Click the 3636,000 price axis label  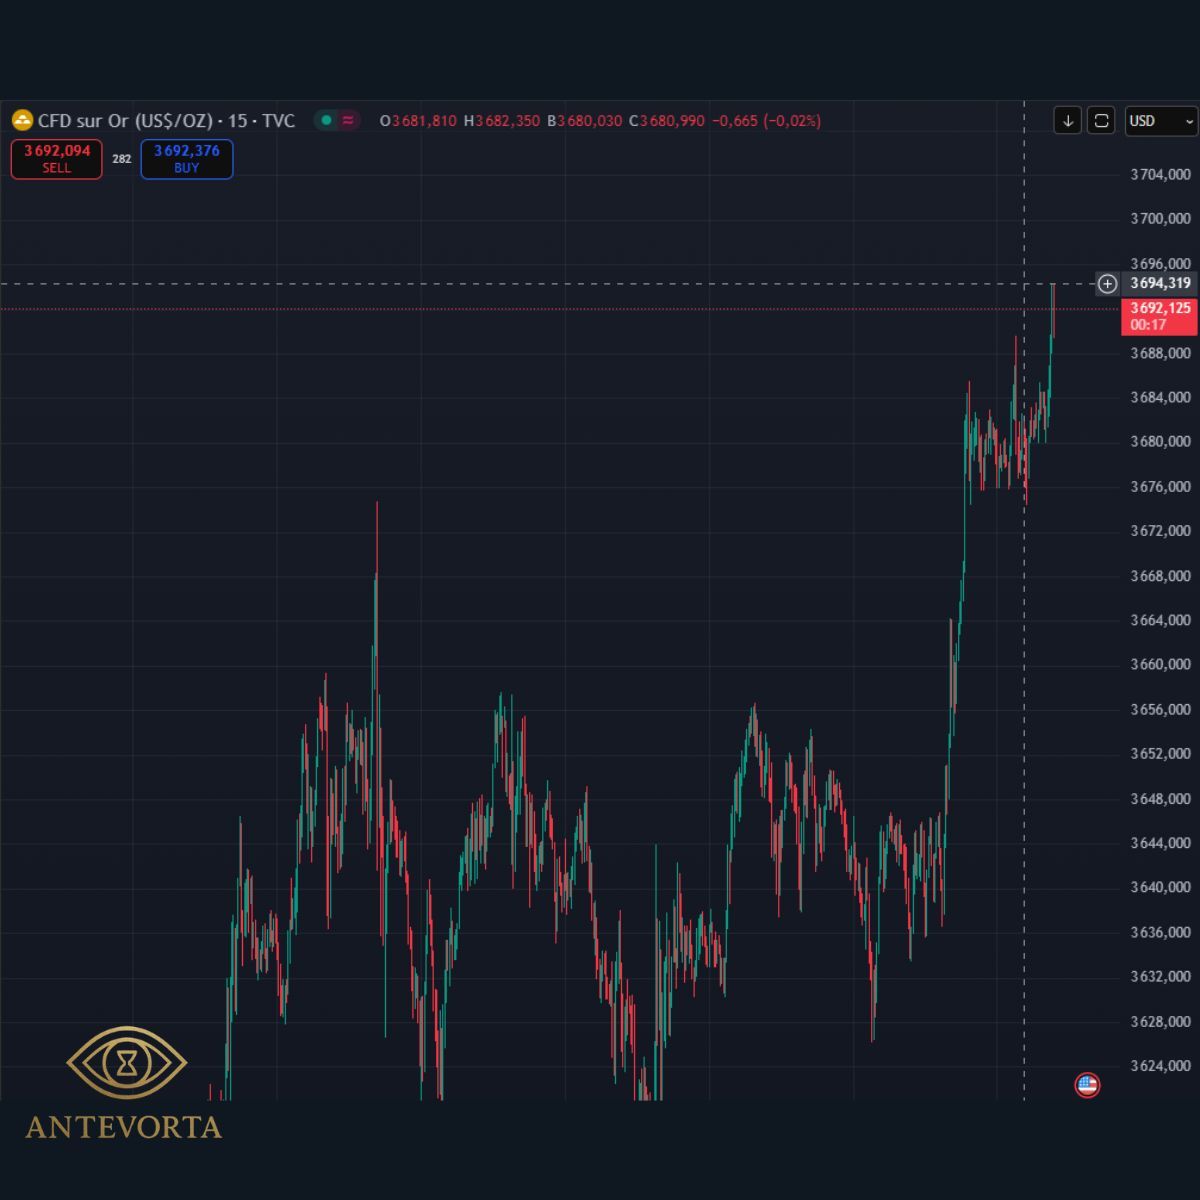(1160, 933)
